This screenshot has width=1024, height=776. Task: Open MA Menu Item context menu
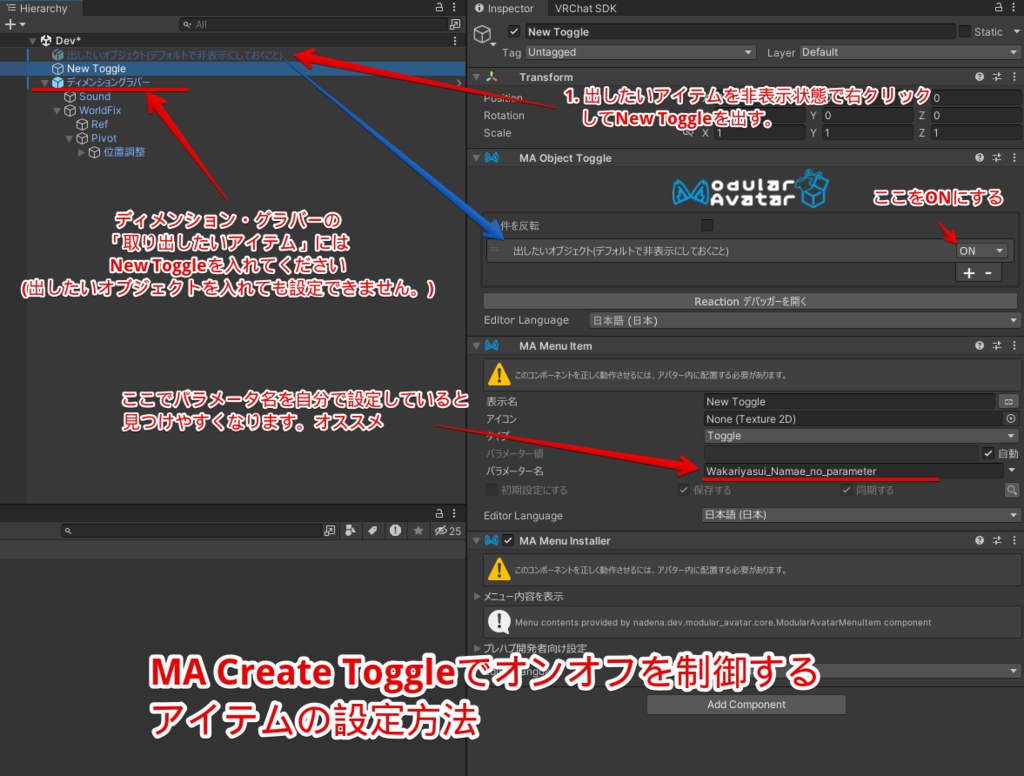pyautogui.click(x=1014, y=346)
